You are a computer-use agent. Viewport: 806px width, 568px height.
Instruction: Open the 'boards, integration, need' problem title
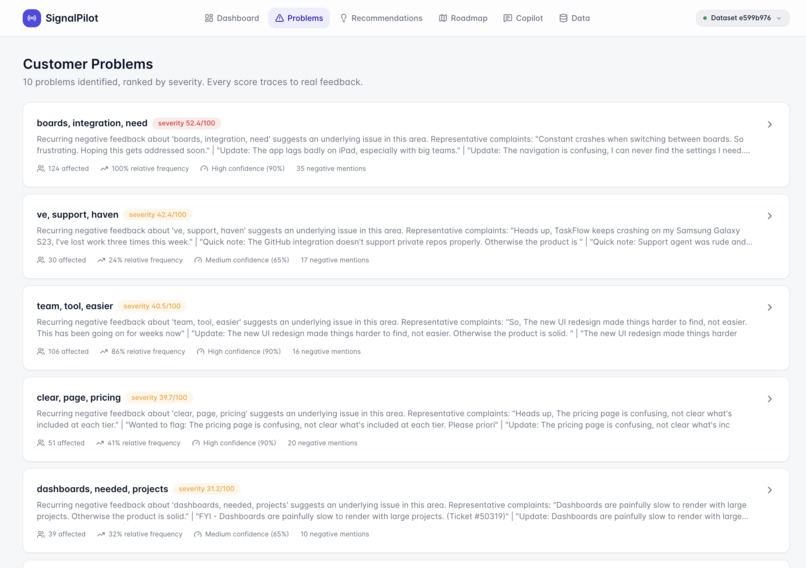pos(92,123)
